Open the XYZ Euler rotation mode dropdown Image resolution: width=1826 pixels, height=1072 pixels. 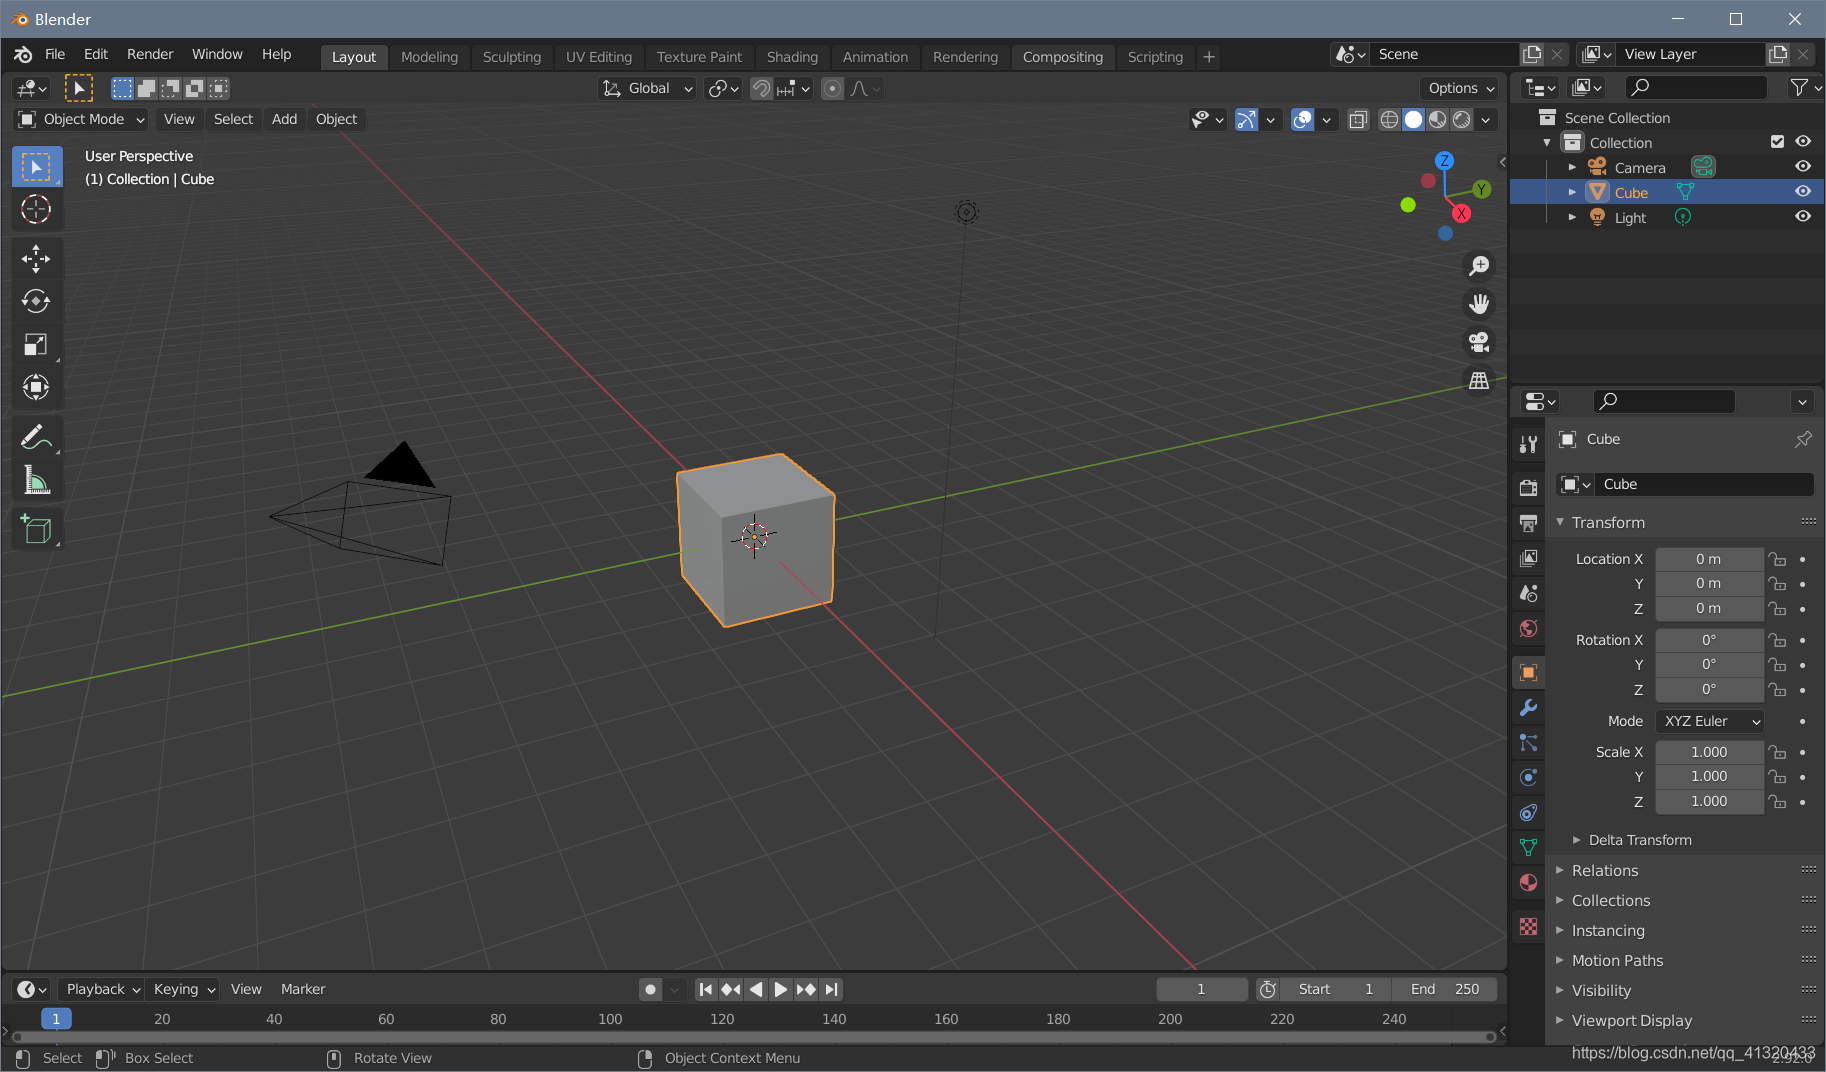pos(1710,721)
